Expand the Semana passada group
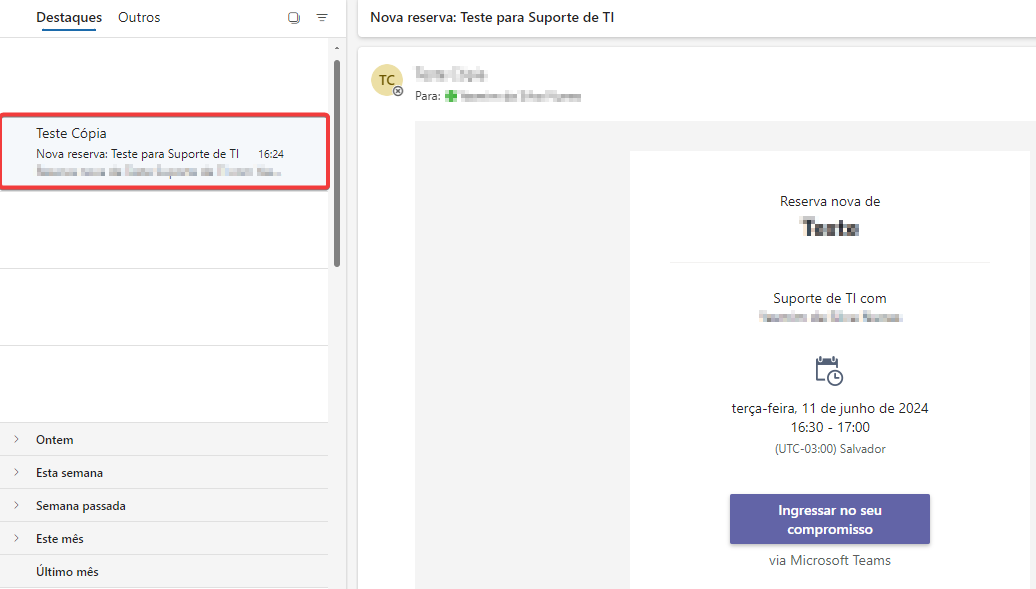The image size is (1036, 589). point(164,506)
